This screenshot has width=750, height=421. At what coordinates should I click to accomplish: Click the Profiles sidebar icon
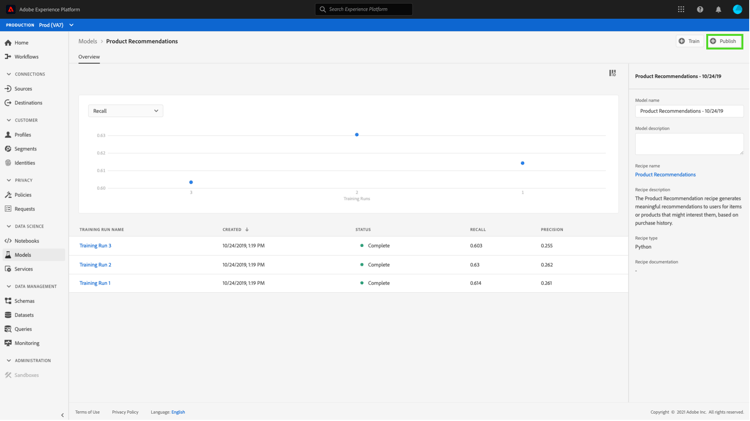click(8, 134)
